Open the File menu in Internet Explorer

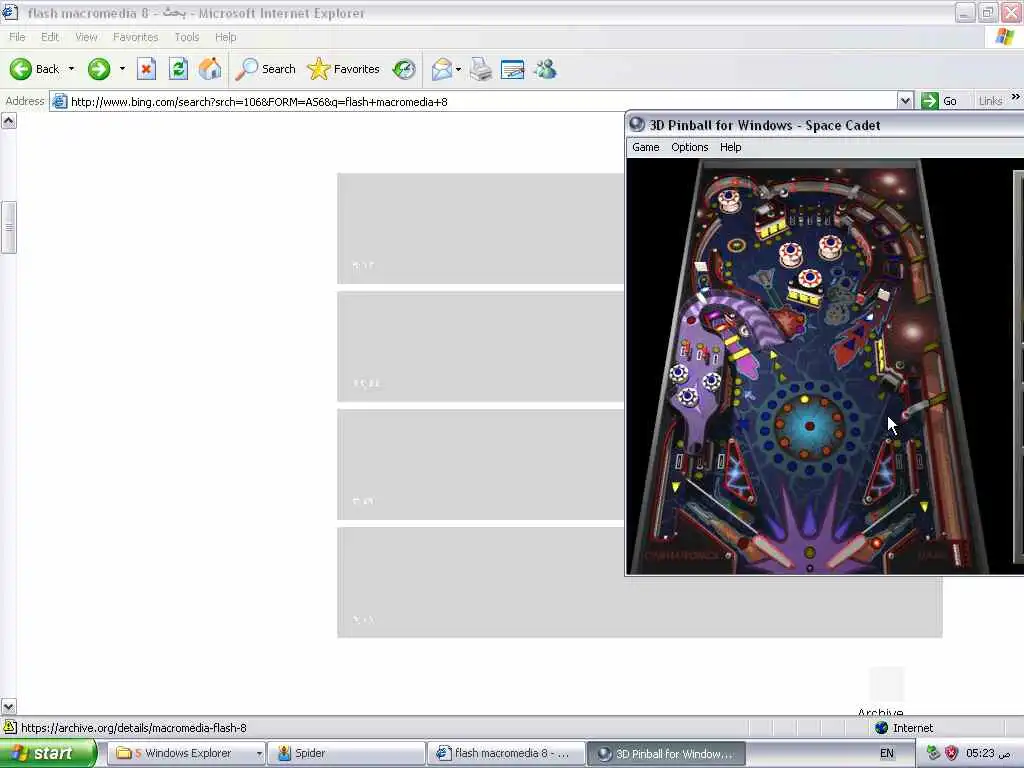(x=18, y=37)
